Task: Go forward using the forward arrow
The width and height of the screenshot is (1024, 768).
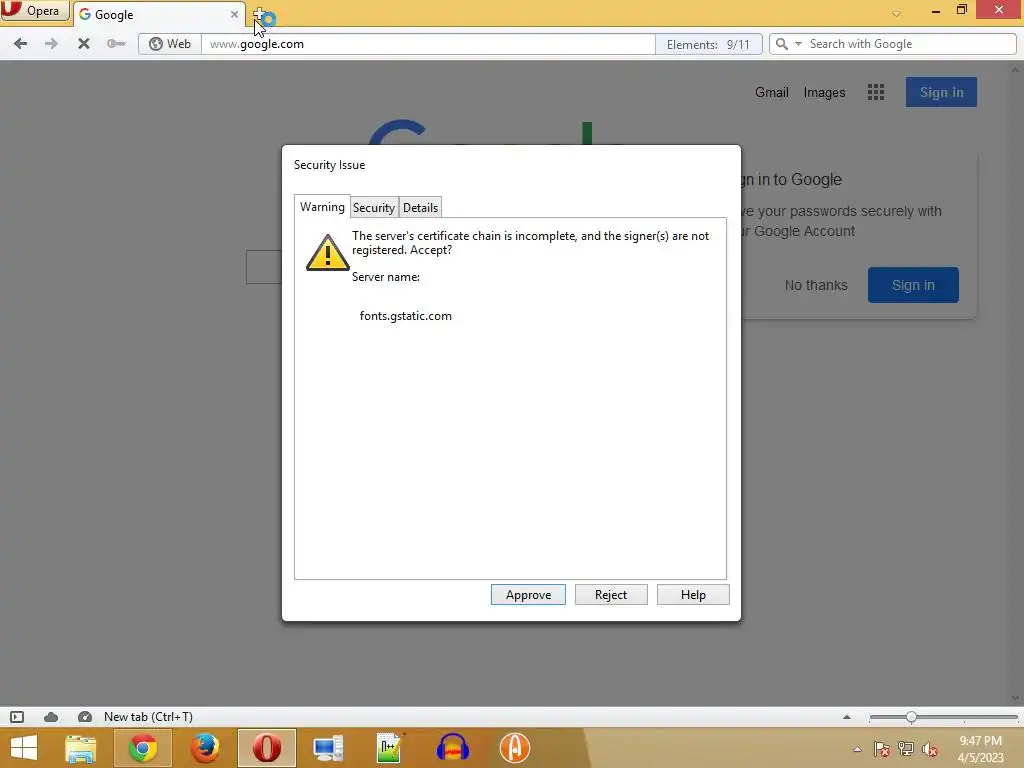Action: tap(51, 44)
